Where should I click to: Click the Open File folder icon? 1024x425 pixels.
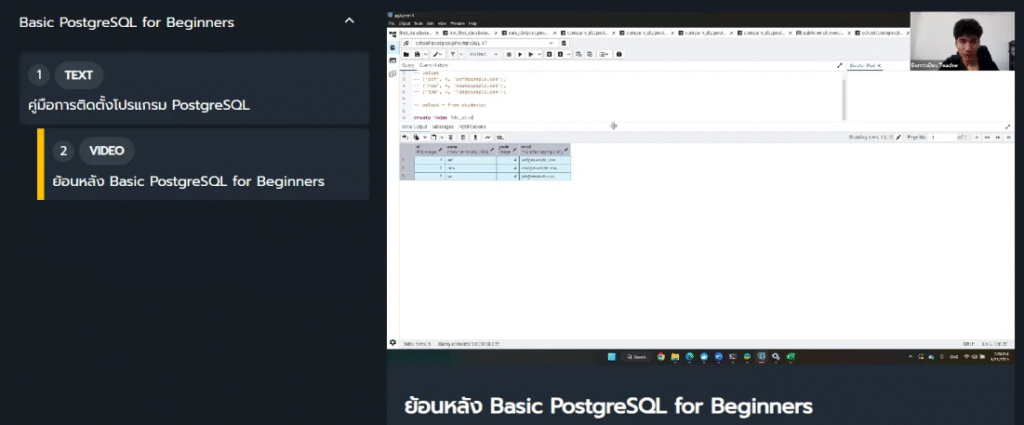click(406, 54)
